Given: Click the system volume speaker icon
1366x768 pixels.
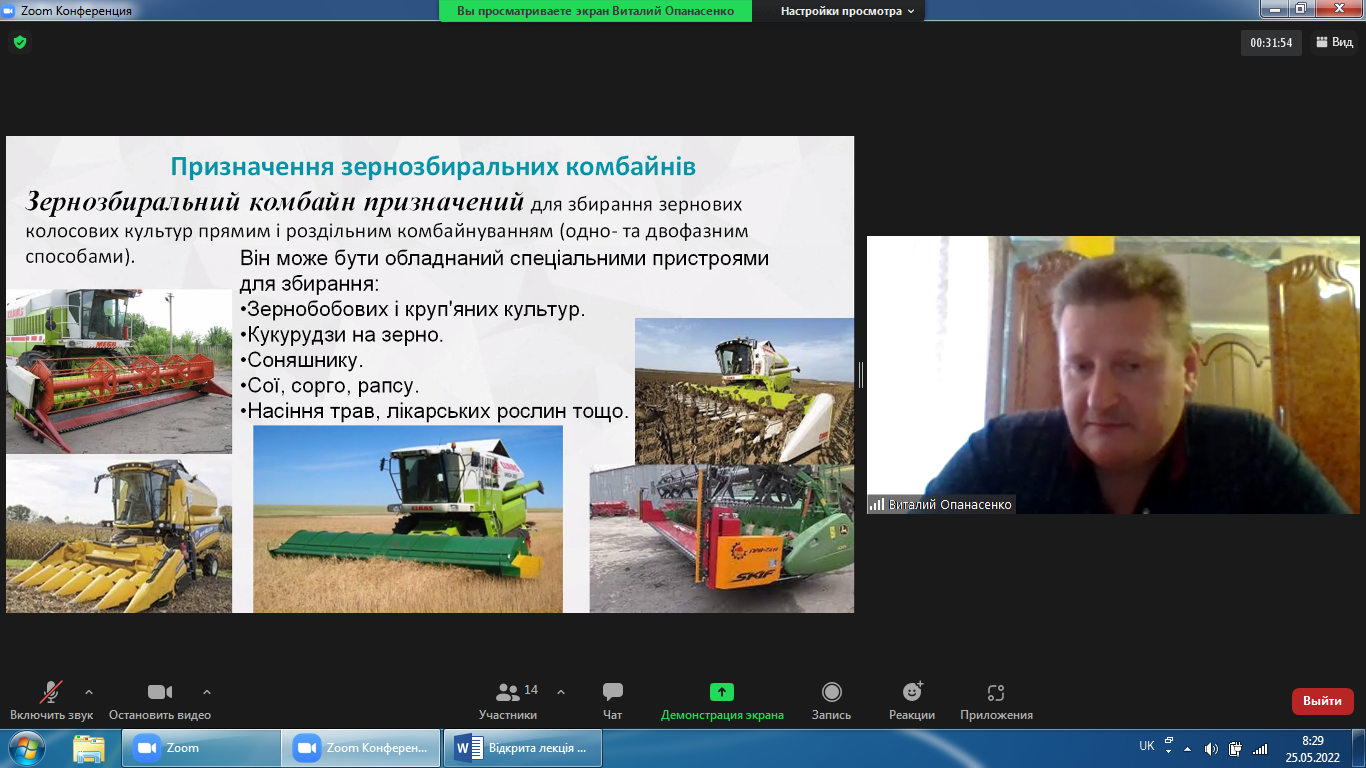Looking at the screenshot, I should click(x=1211, y=748).
